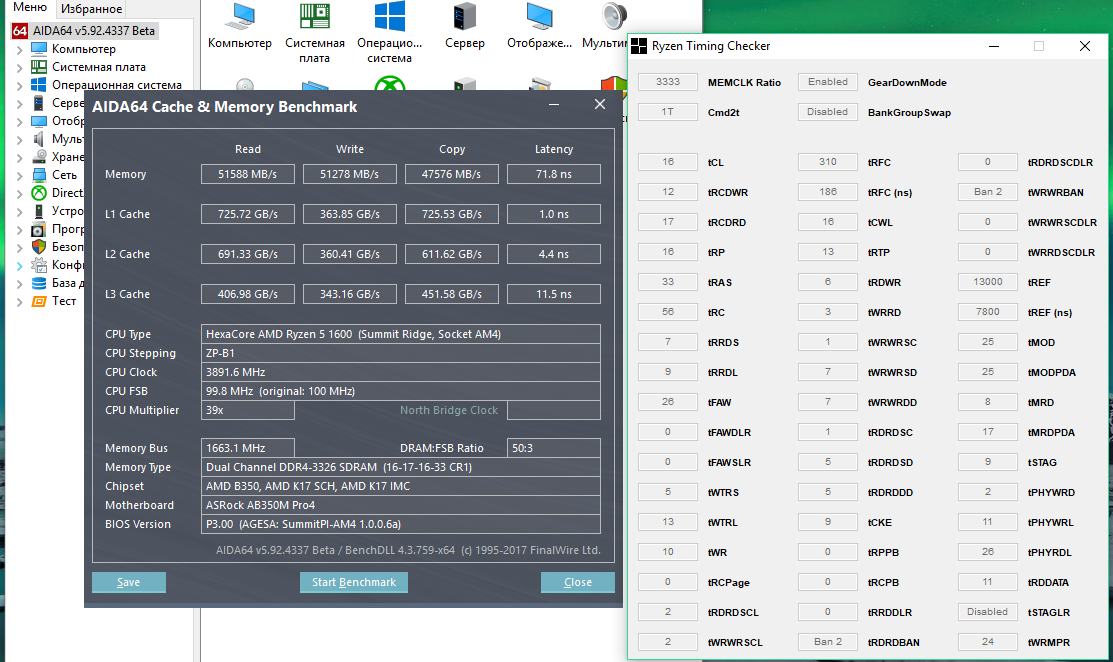
Task: Click the tSTAGLR Disabled field
Action: click(x=988, y=612)
